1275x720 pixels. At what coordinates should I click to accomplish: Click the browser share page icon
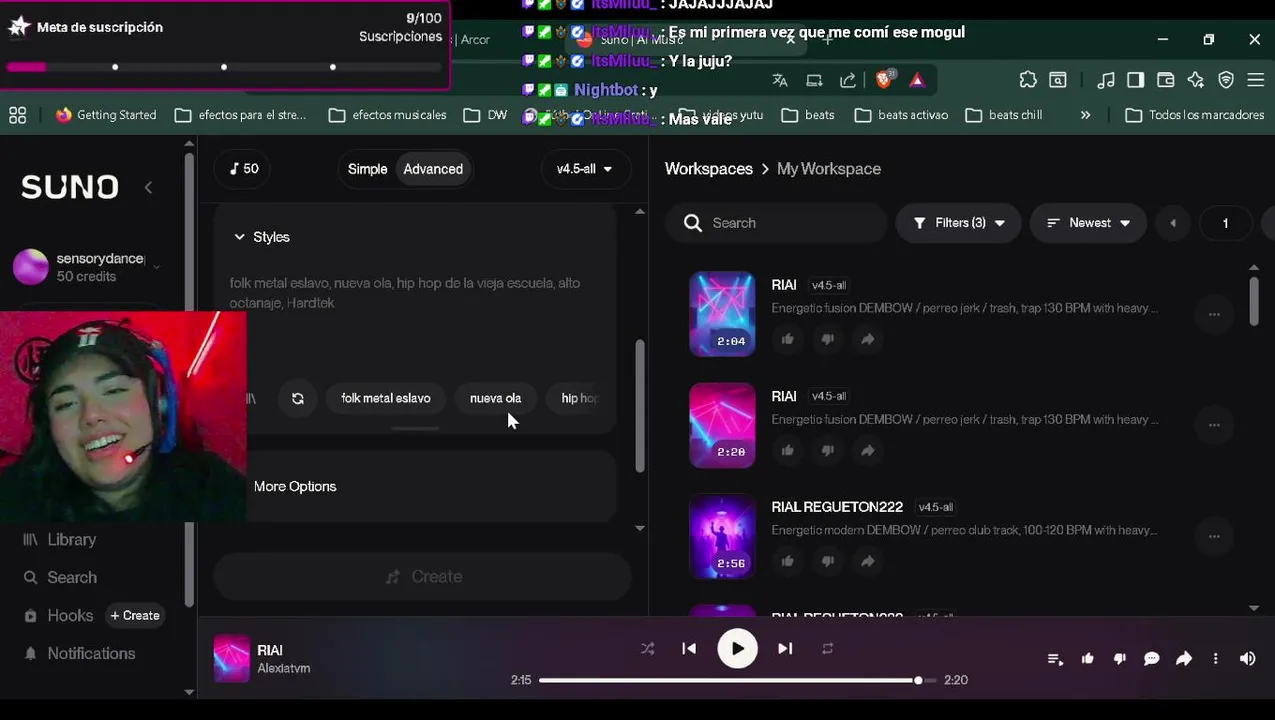(848, 80)
